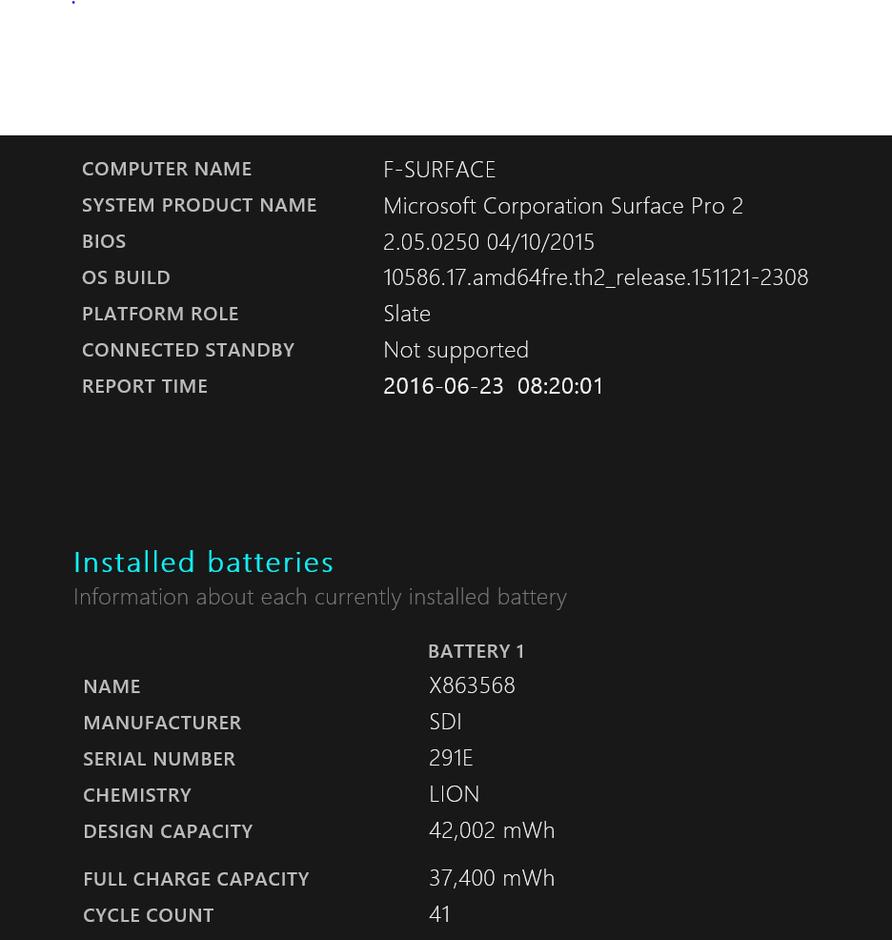Click the BIOS version 2.05.0250 value
Screen dimensions: 892x940
click(x=488, y=242)
